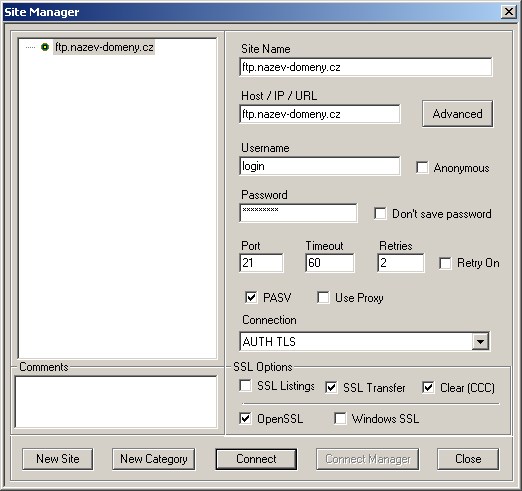Open the Advanced settings button
Image resolution: width=522 pixels, height=491 pixels.
[x=457, y=114]
